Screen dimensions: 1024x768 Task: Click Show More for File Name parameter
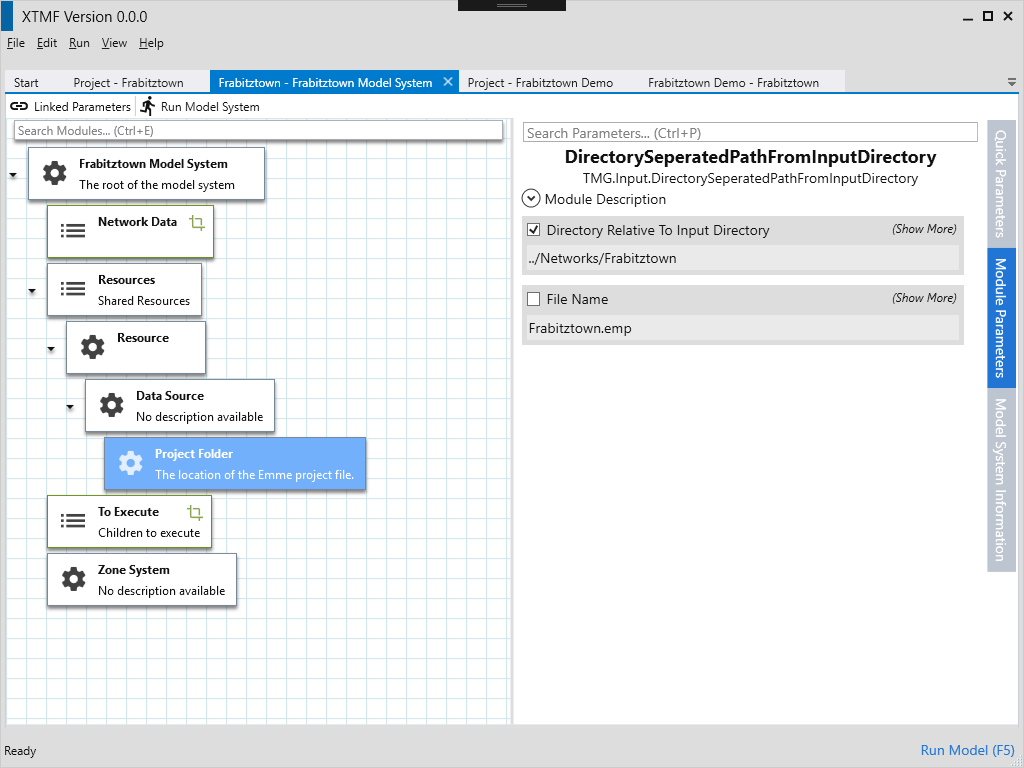923,298
